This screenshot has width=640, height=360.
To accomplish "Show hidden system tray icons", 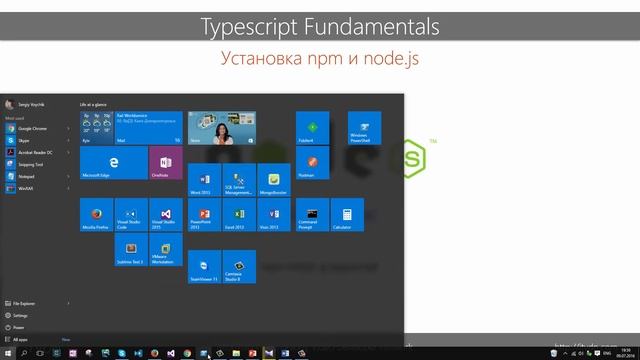I will (565, 353).
